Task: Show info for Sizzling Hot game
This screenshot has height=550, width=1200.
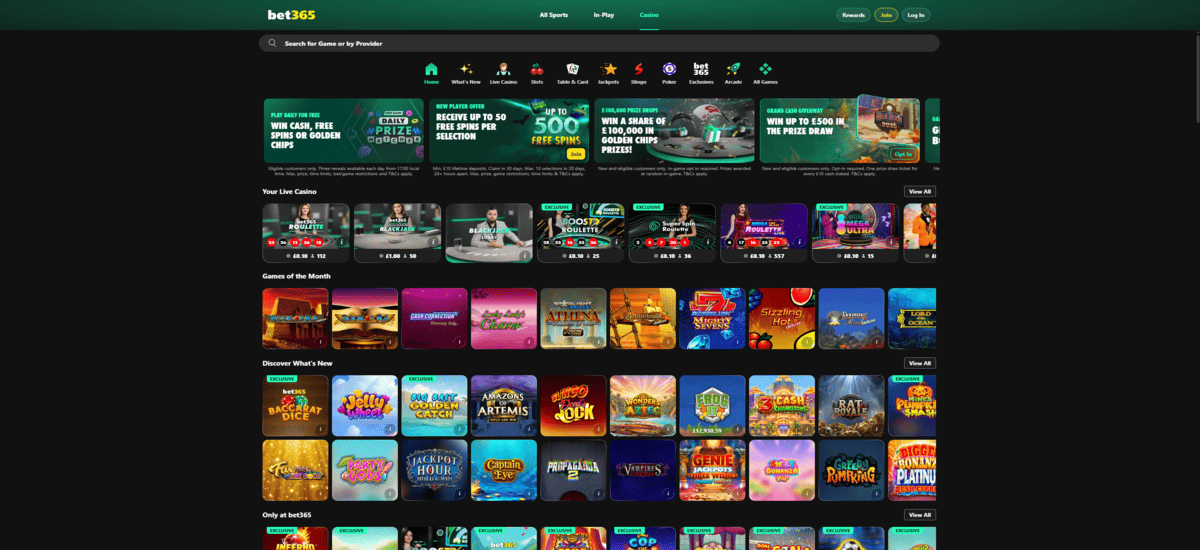Action: 808,341
